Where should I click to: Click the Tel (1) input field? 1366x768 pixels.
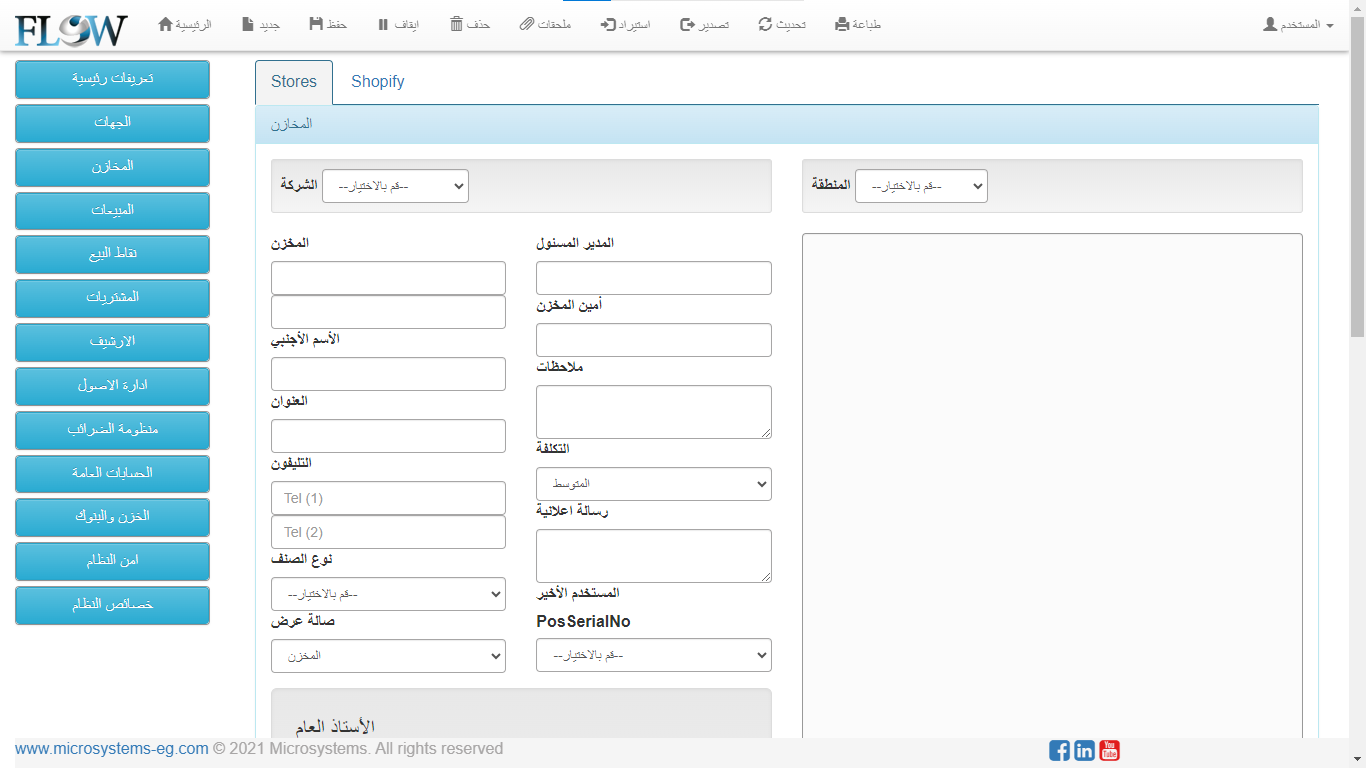[388, 498]
